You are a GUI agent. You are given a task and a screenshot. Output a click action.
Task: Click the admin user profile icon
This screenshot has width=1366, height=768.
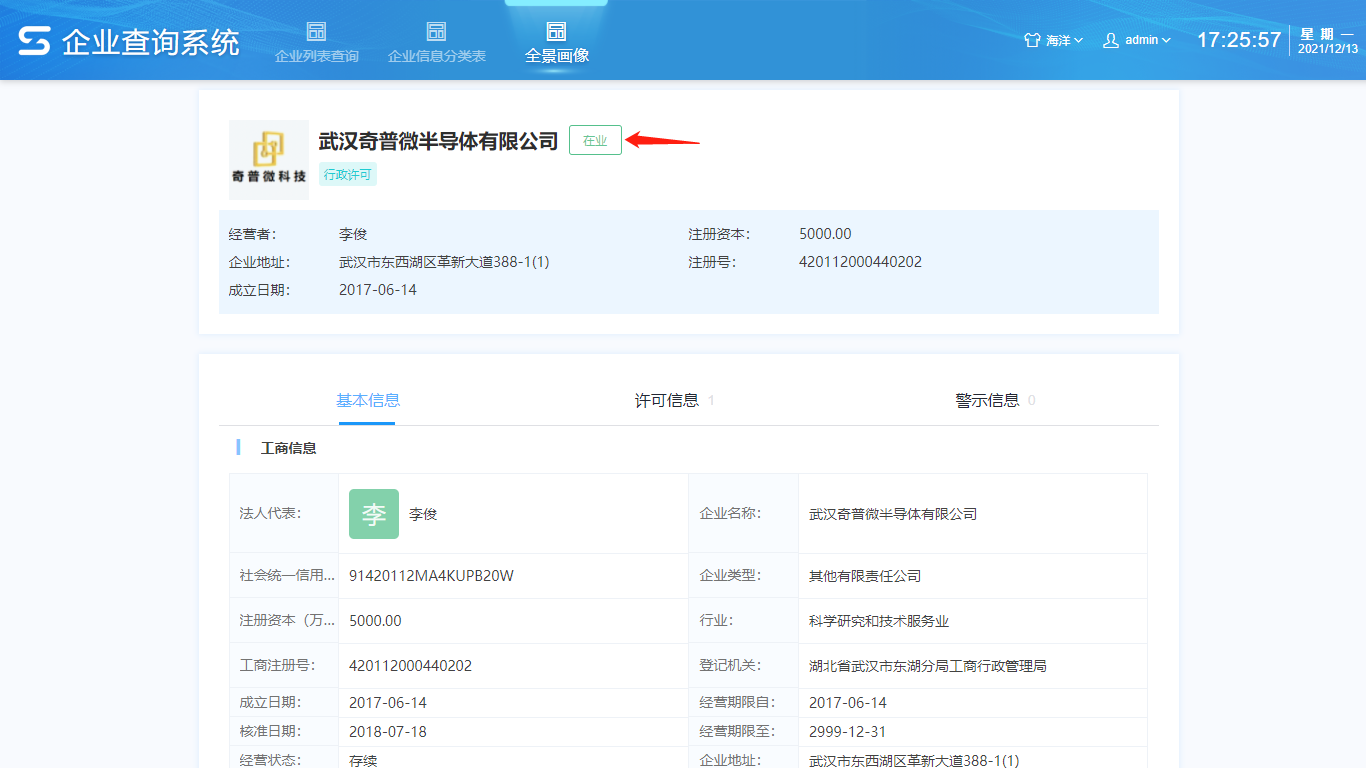[x=1111, y=40]
